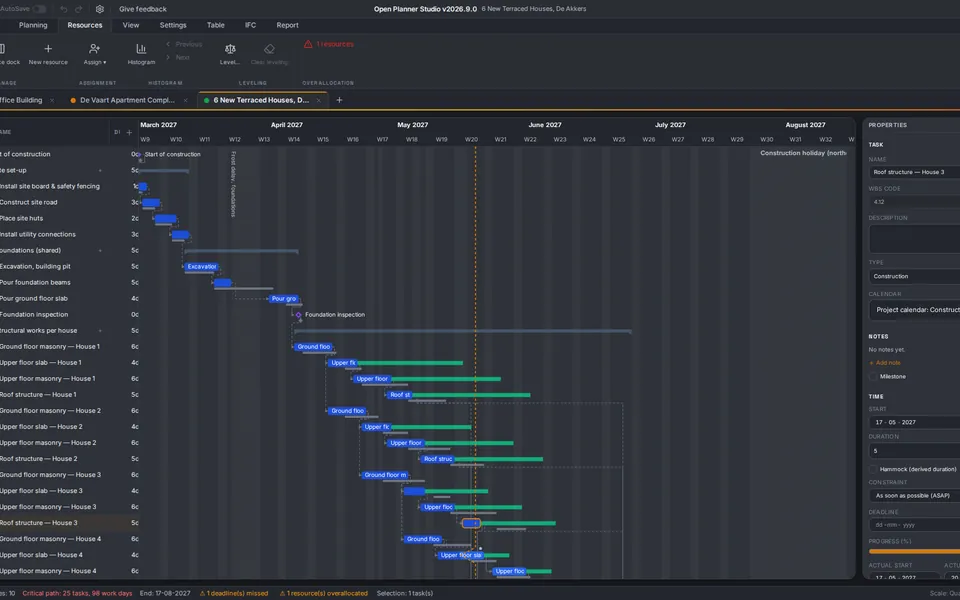Toggle the AutoSave switch
The width and height of the screenshot is (960, 600).
coord(39,9)
